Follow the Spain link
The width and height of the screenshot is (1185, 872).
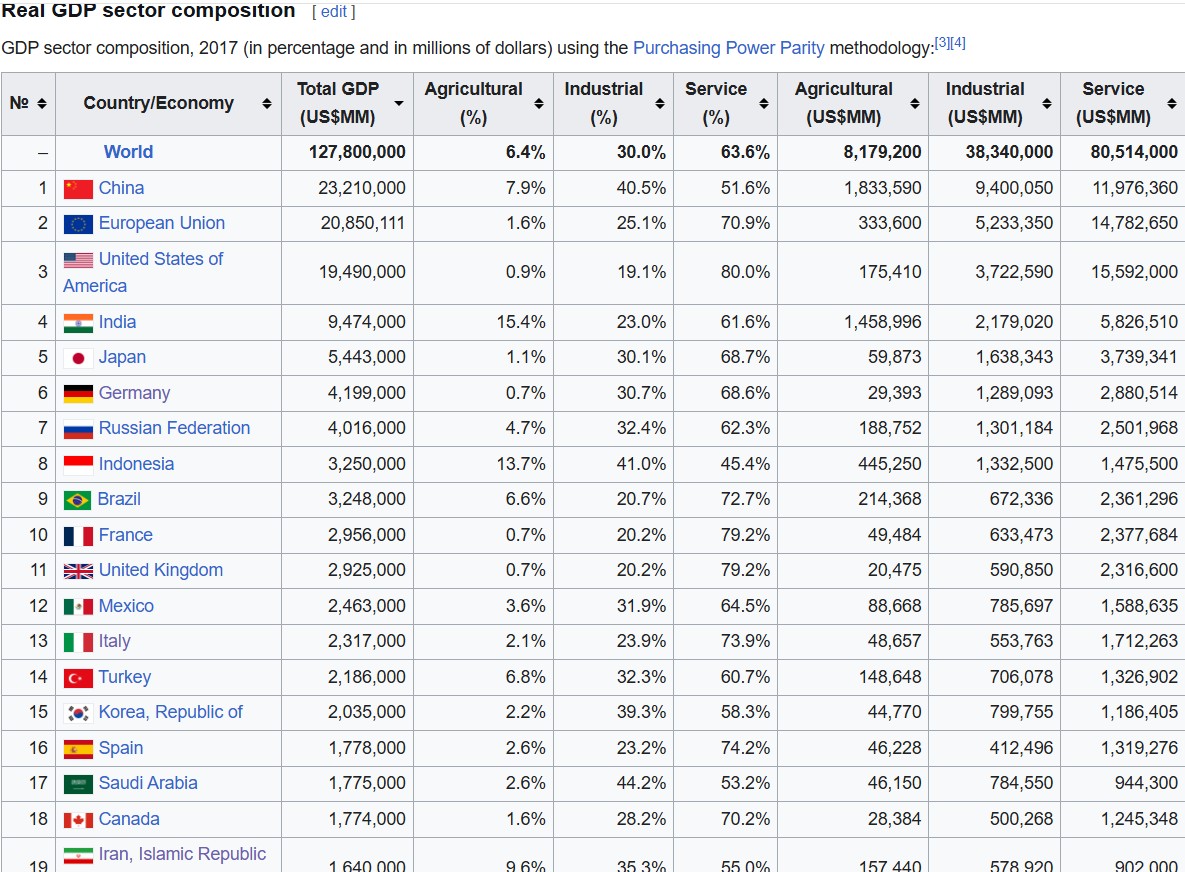(x=121, y=748)
